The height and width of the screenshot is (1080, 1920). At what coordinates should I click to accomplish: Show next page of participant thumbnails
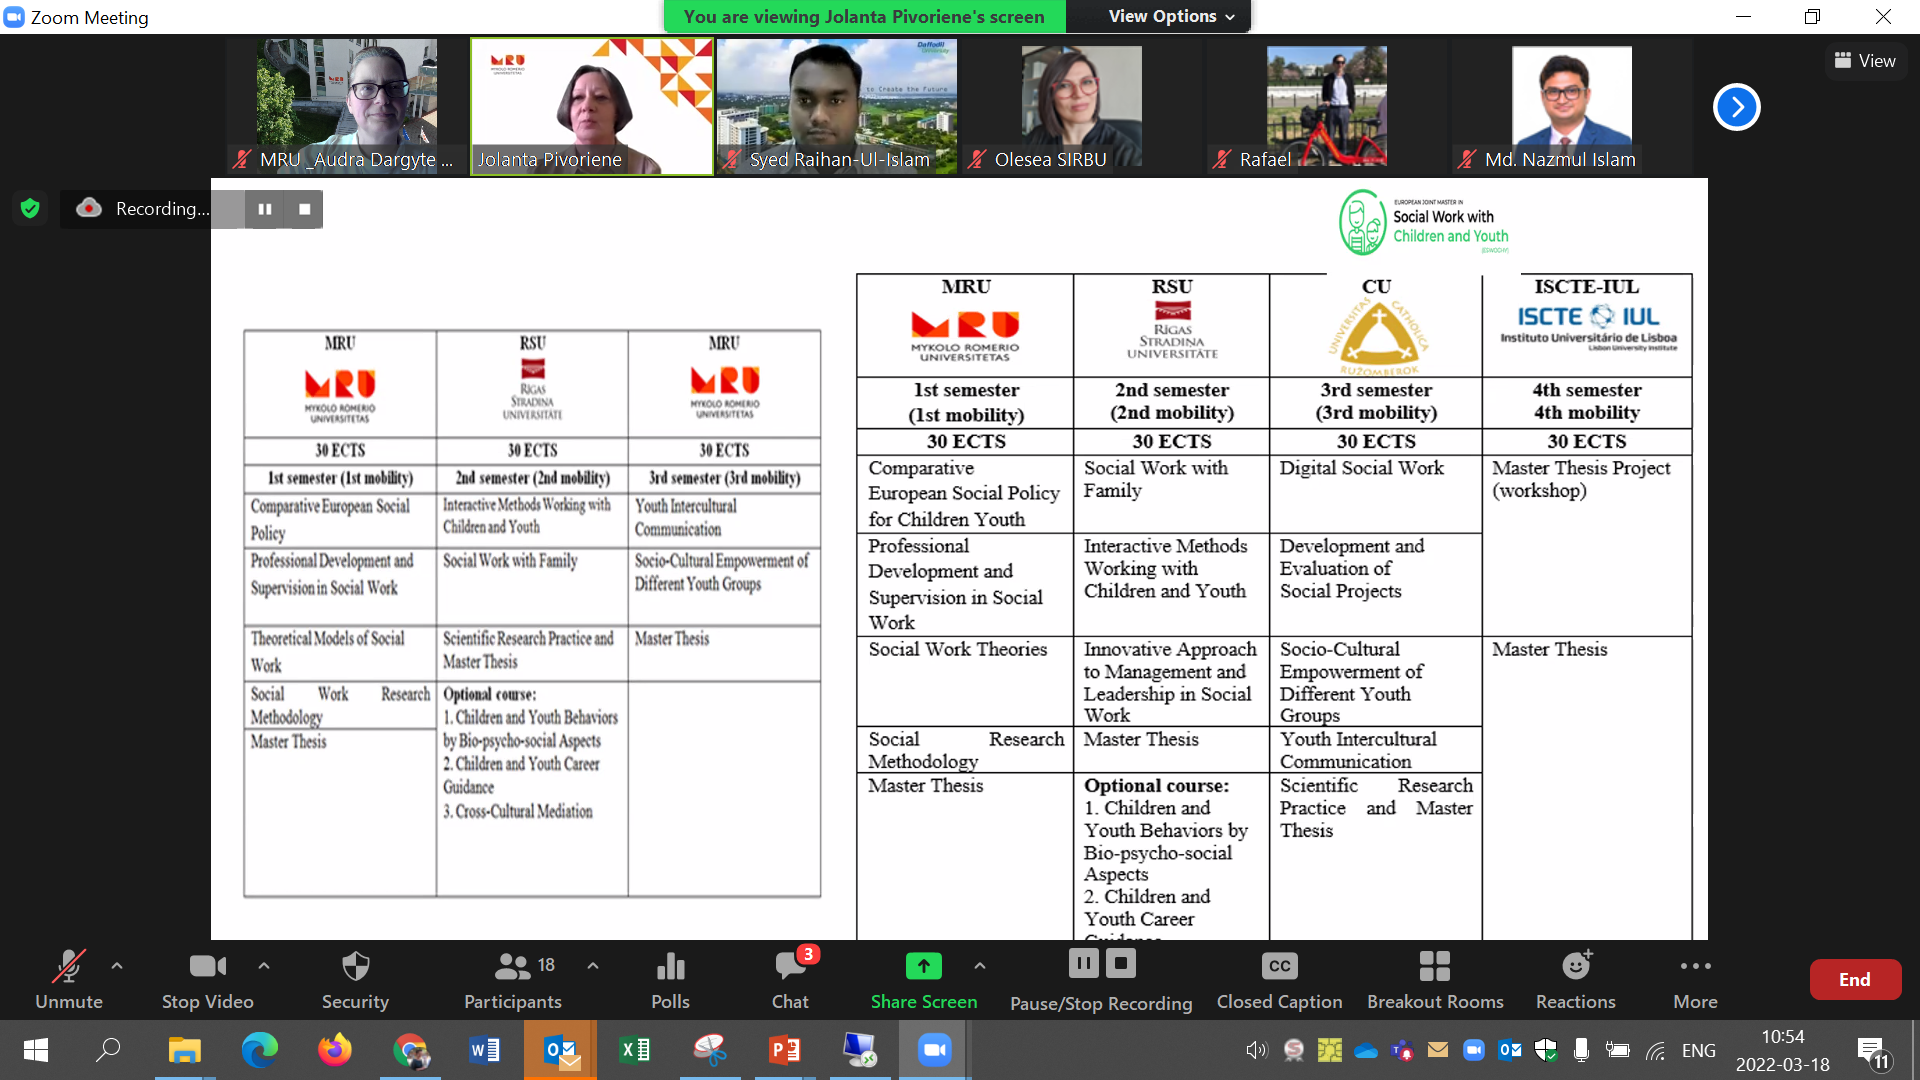point(1736,107)
